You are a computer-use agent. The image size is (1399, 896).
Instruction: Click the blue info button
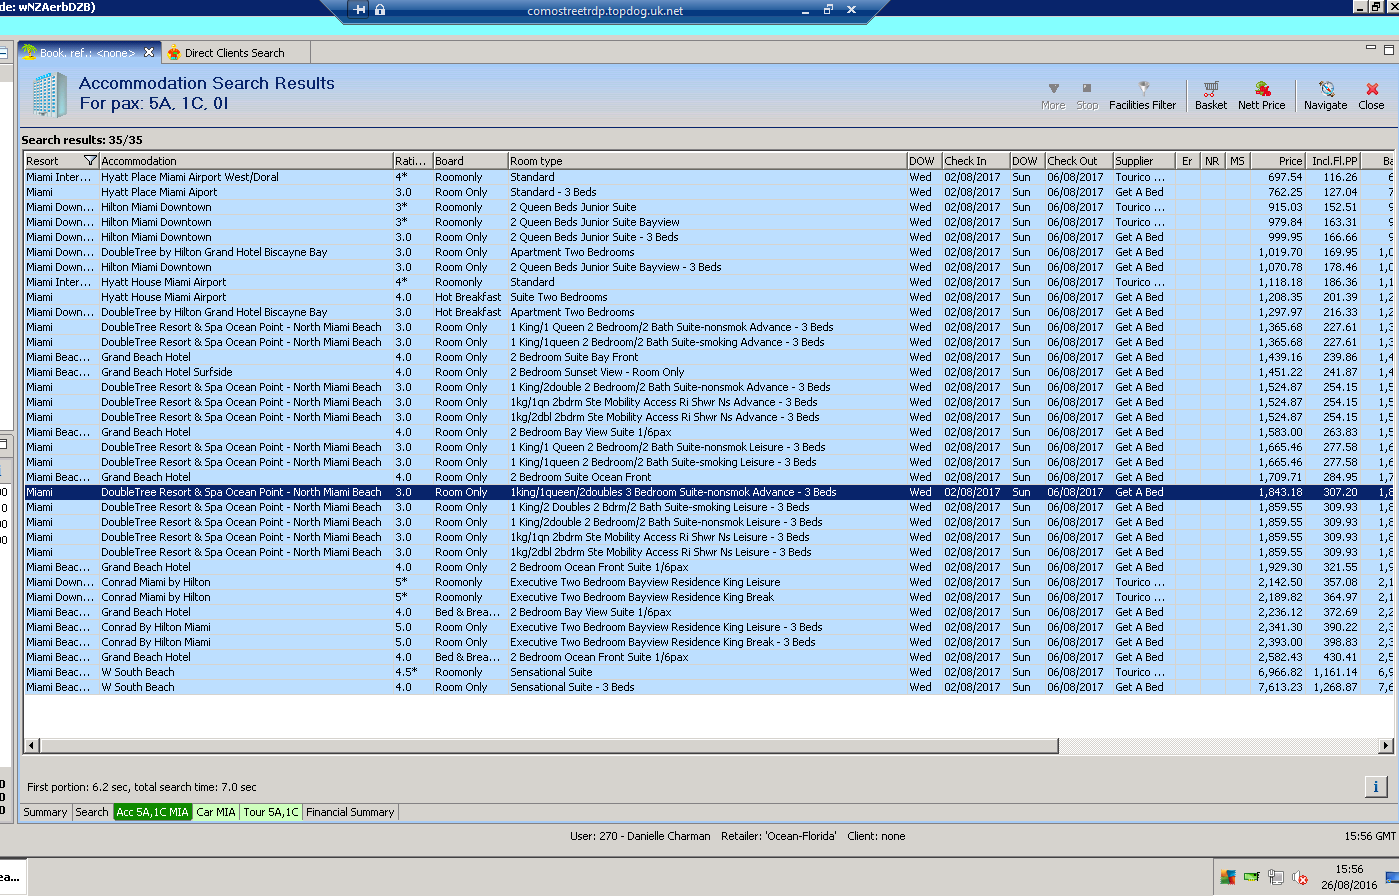coord(1375,787)
